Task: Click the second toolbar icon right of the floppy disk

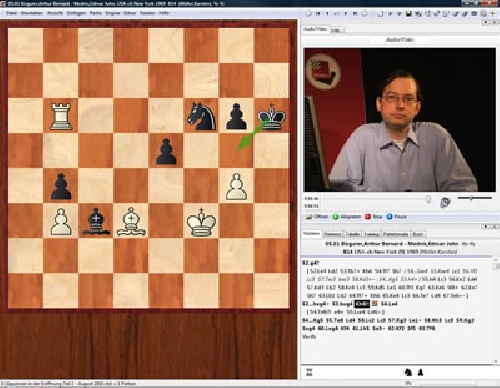Action: (428, 14)
